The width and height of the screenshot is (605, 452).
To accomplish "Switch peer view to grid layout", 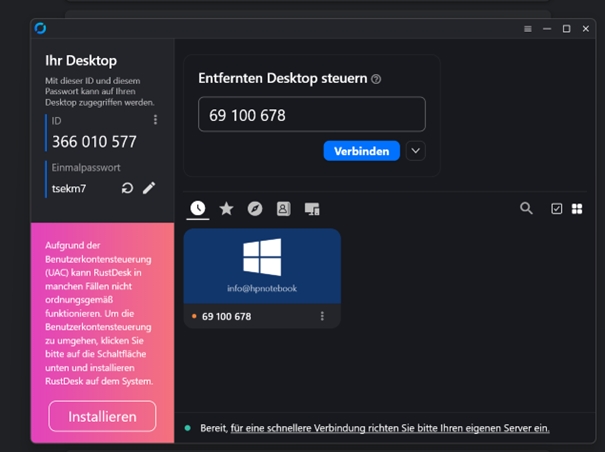I will pos(577,209).
